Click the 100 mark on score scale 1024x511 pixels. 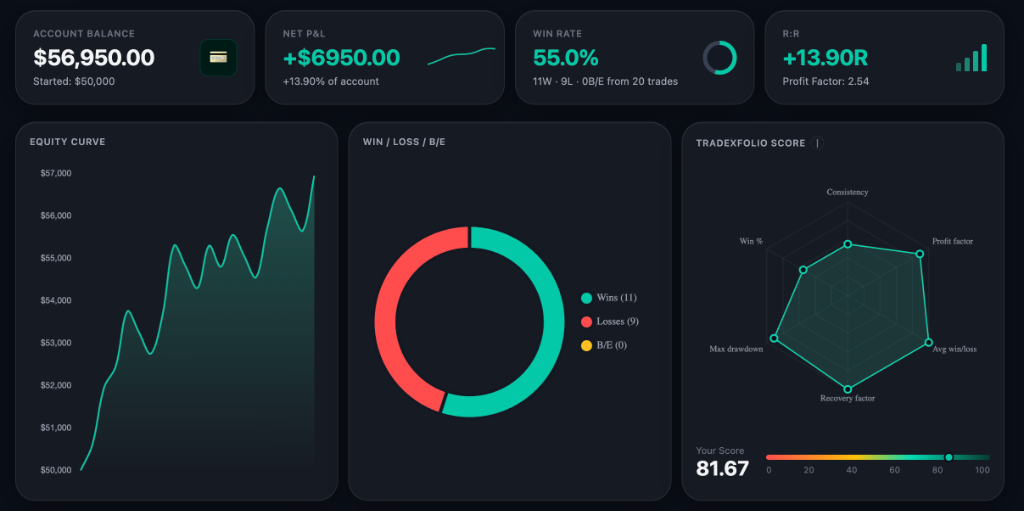point(982,470)
